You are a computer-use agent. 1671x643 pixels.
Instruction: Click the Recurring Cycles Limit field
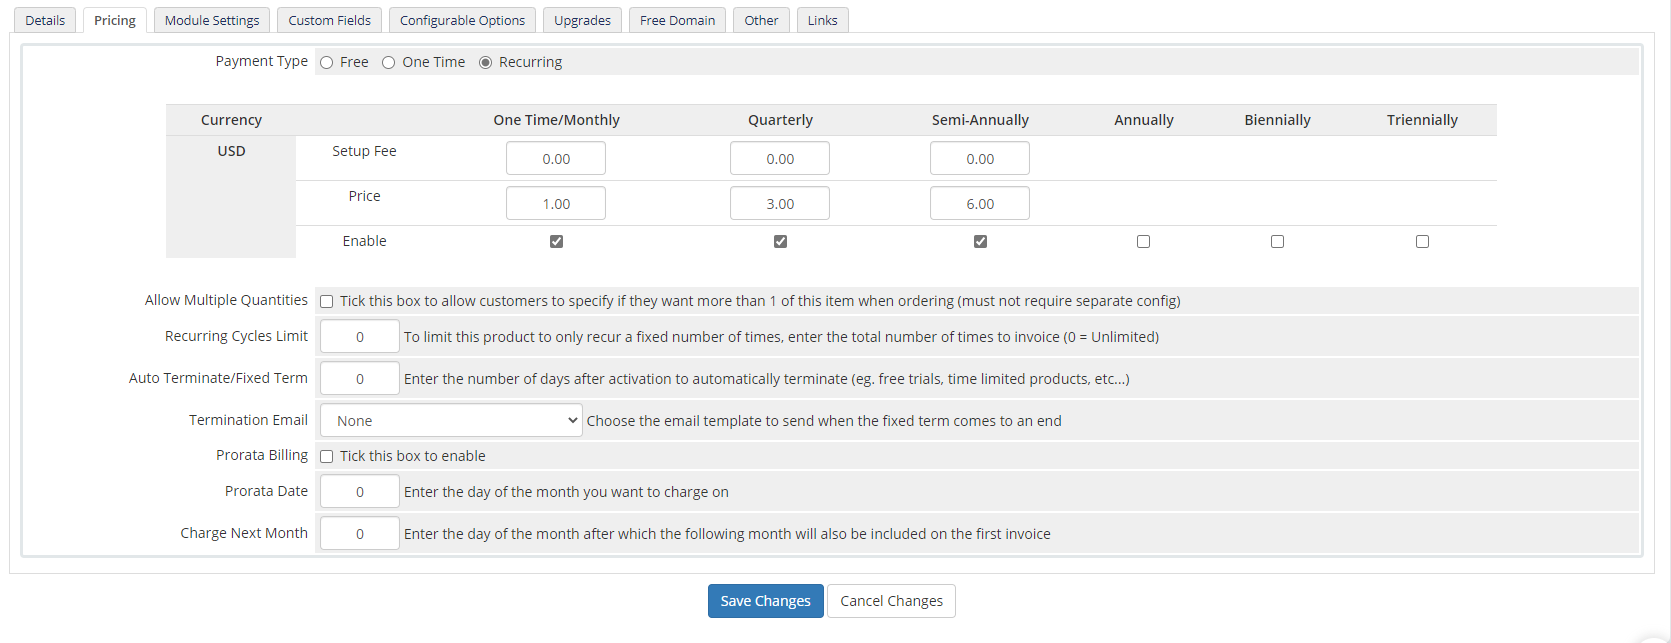(360, 337)
